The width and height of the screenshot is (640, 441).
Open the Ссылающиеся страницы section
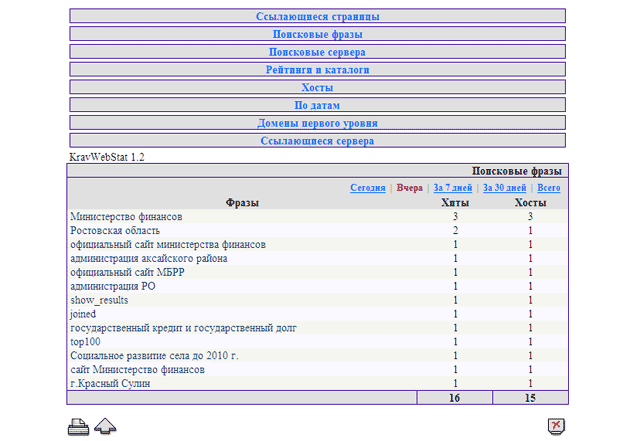point(318,16)
